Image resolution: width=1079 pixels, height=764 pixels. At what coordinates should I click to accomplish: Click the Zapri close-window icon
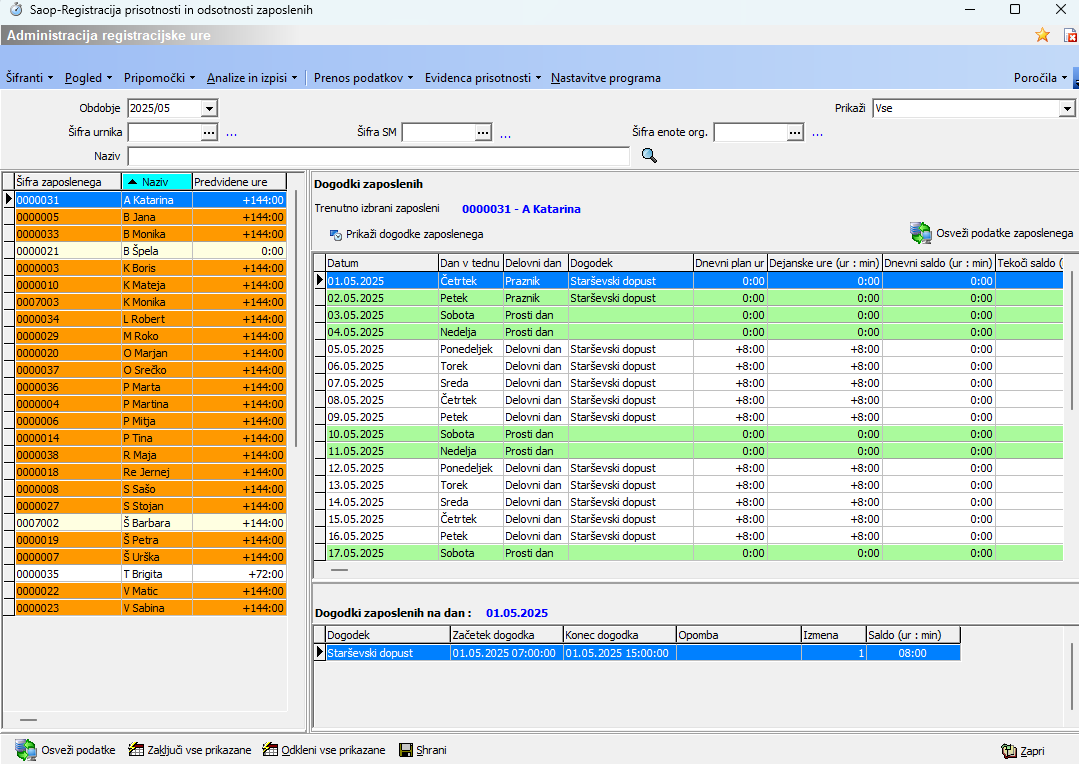click(x=1009, y=751)
